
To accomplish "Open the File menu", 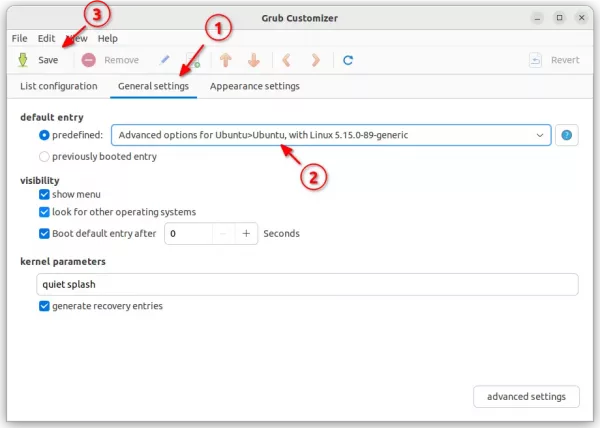I will 20,38.
